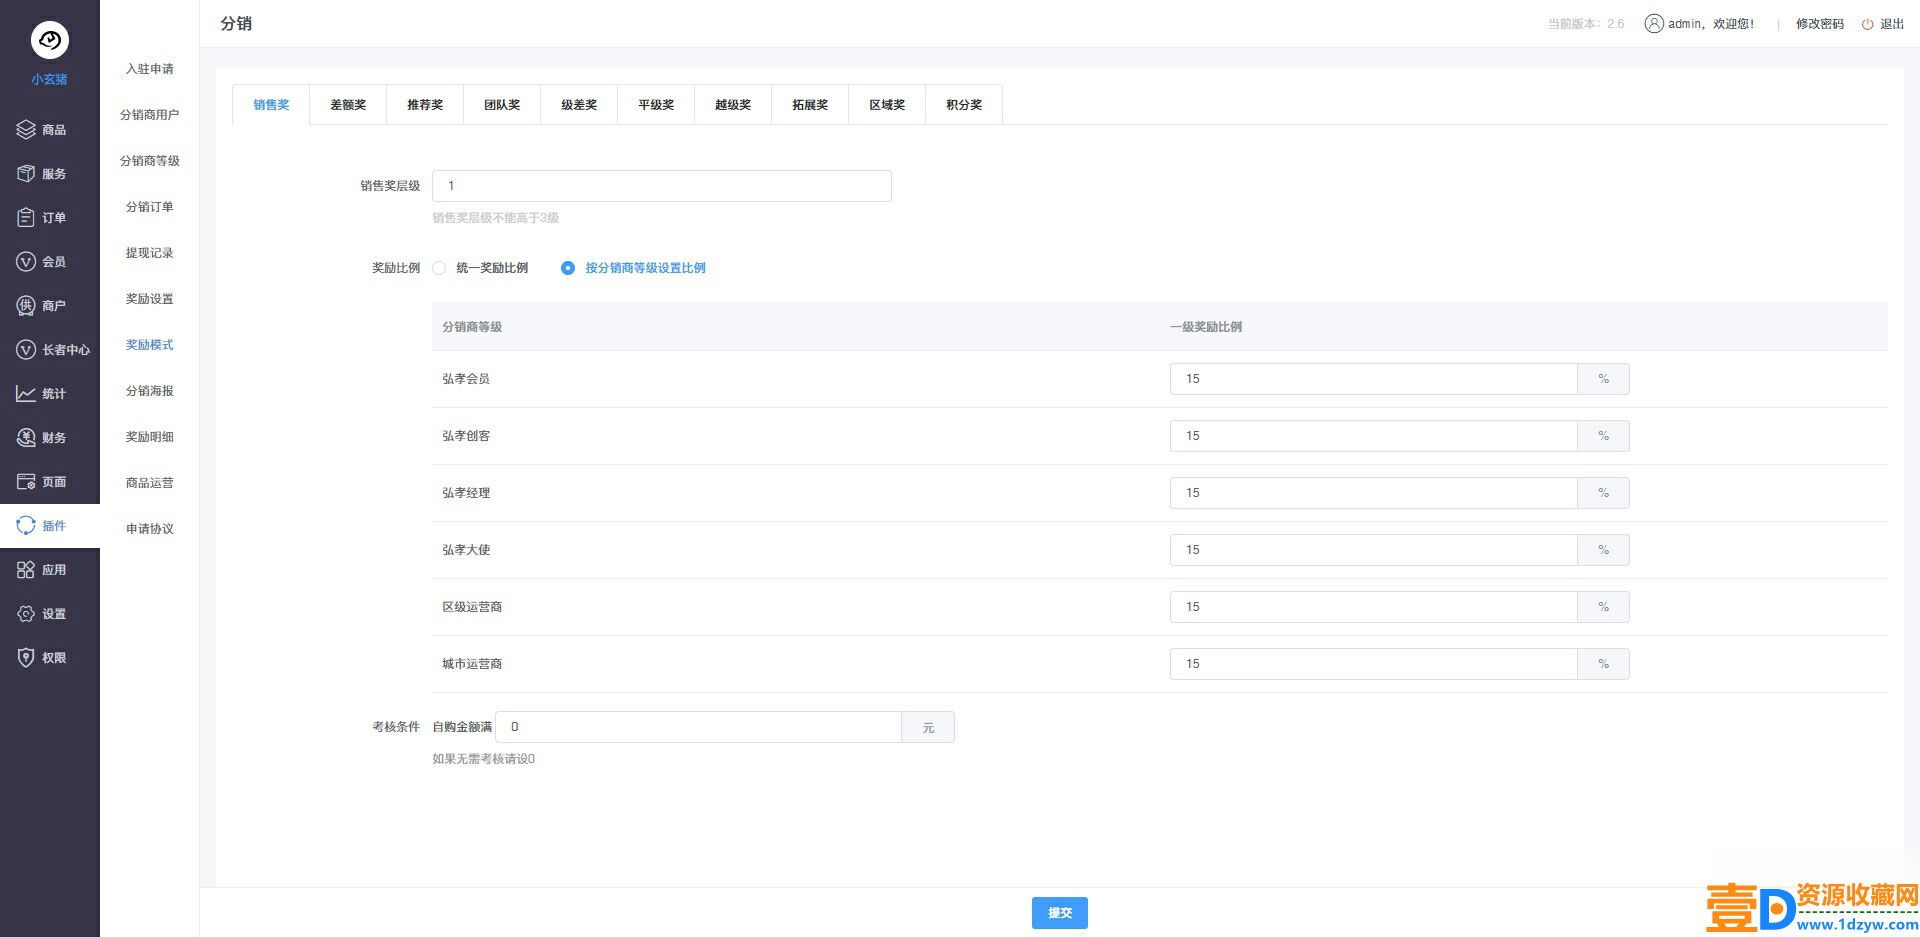Switch to the 区域奖 tab

point(887,105)
